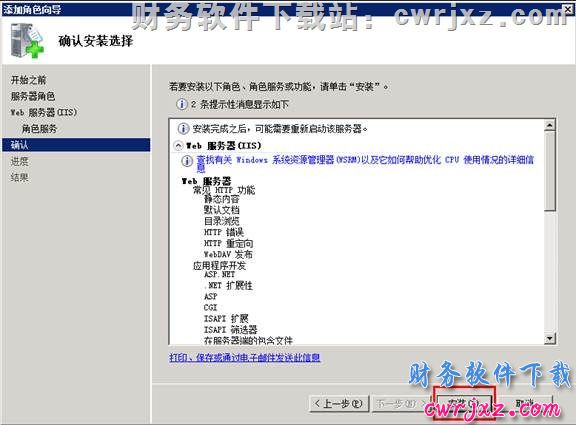Click the 静态内容 entry
Screen dimensions: 576x425
point(222,199)
